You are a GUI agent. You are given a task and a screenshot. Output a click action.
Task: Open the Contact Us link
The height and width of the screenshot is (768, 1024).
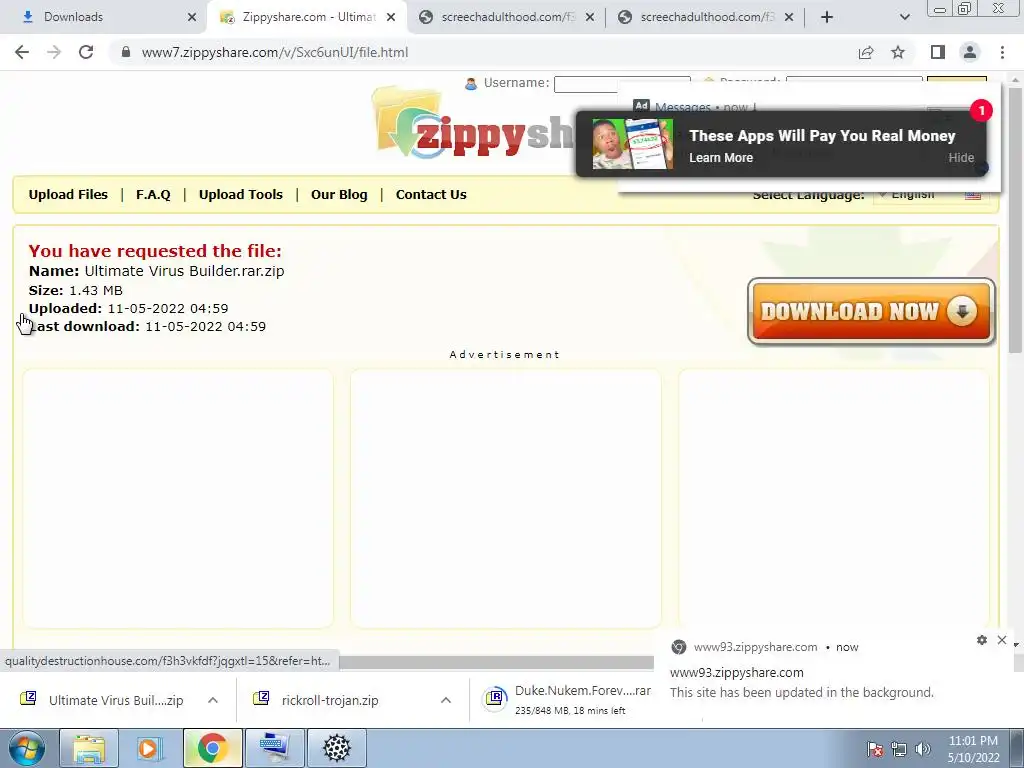pyautogui.click(x=431, y=195)
